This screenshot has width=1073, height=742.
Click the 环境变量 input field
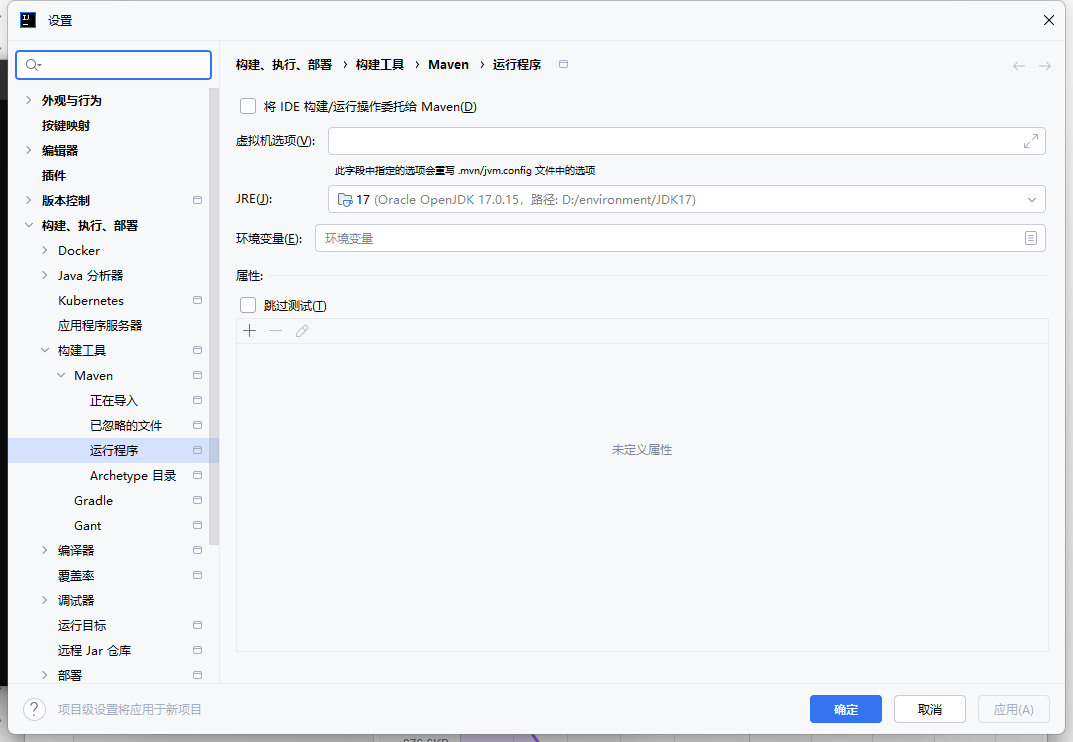pyautogui.click(x=680, y=238)
